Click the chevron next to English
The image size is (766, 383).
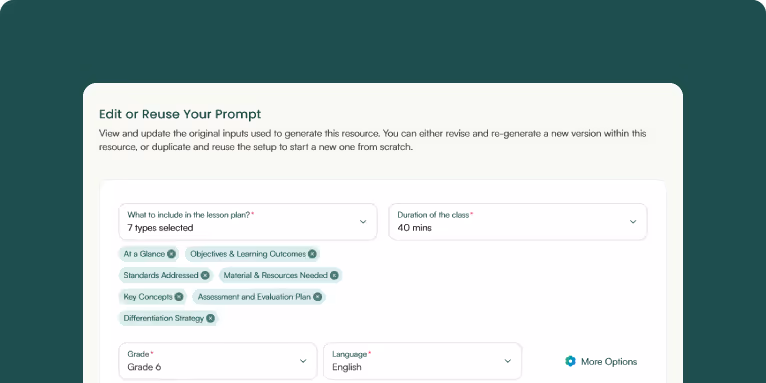pos(508,361)
